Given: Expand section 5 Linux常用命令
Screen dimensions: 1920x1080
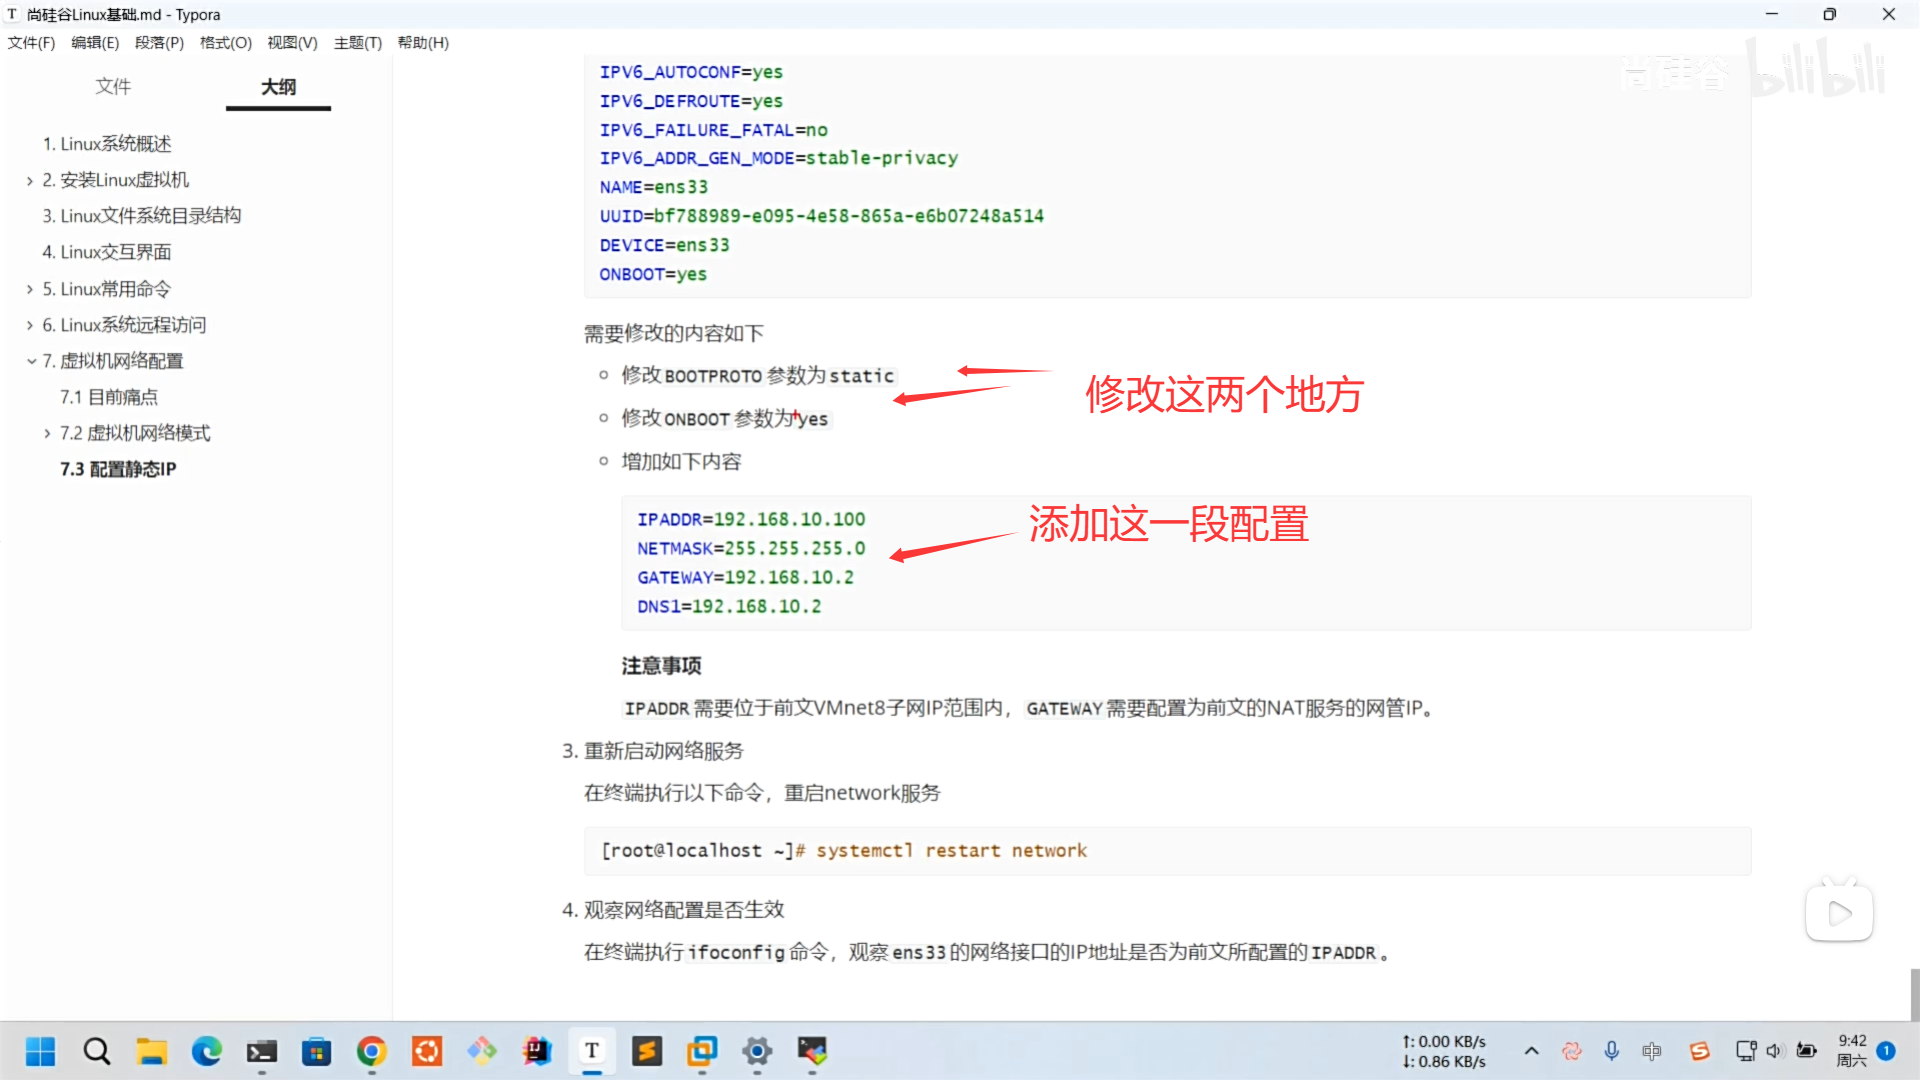Looking at the screenshot, I should [30, 290].
